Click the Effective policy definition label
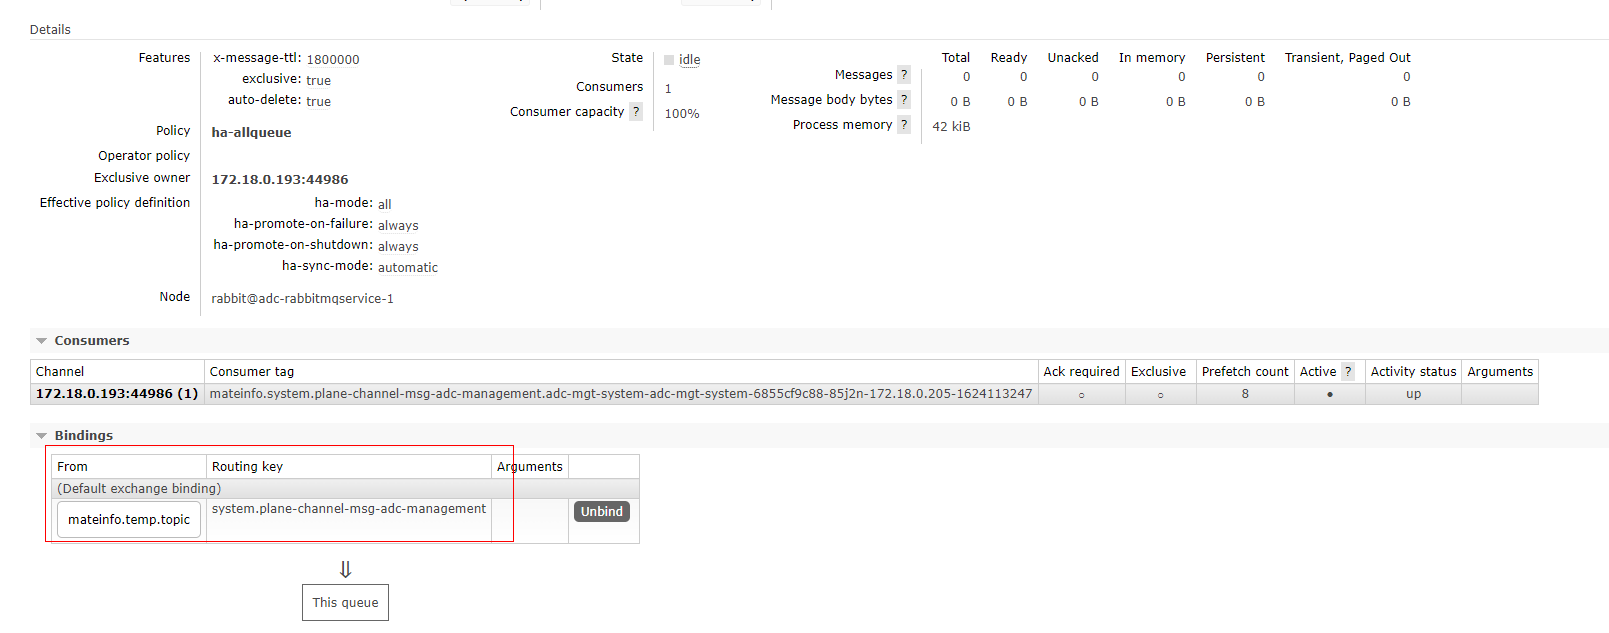The width and height of the screenshot is (1609, 633). [x=115, y=203]
